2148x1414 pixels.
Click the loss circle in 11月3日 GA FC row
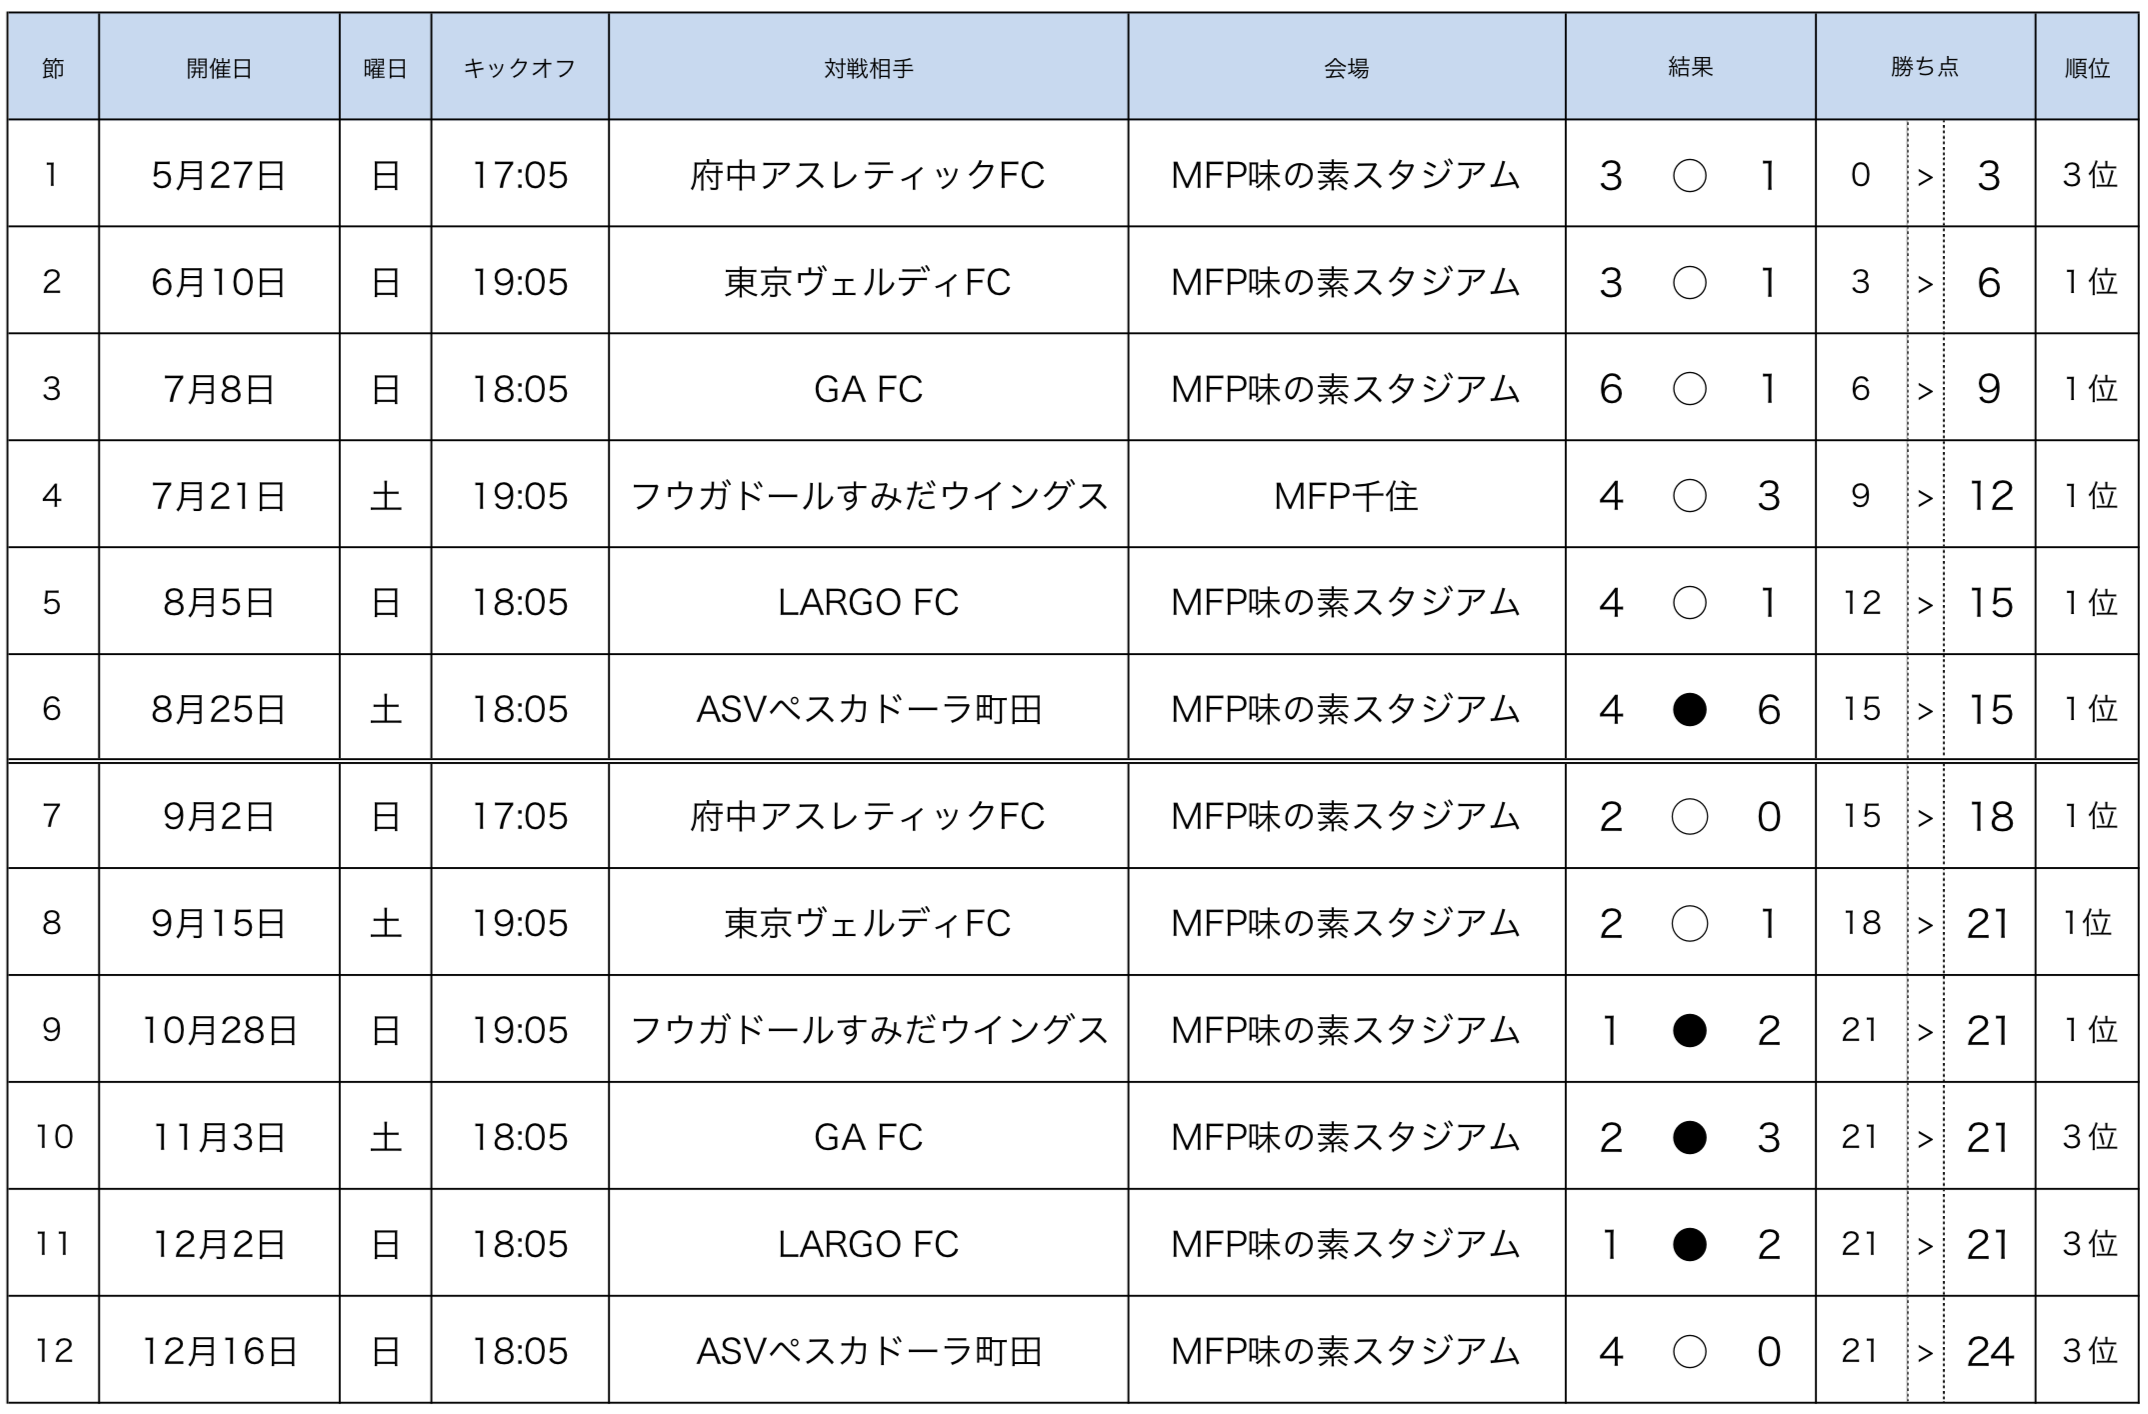click(1689, 1137)
